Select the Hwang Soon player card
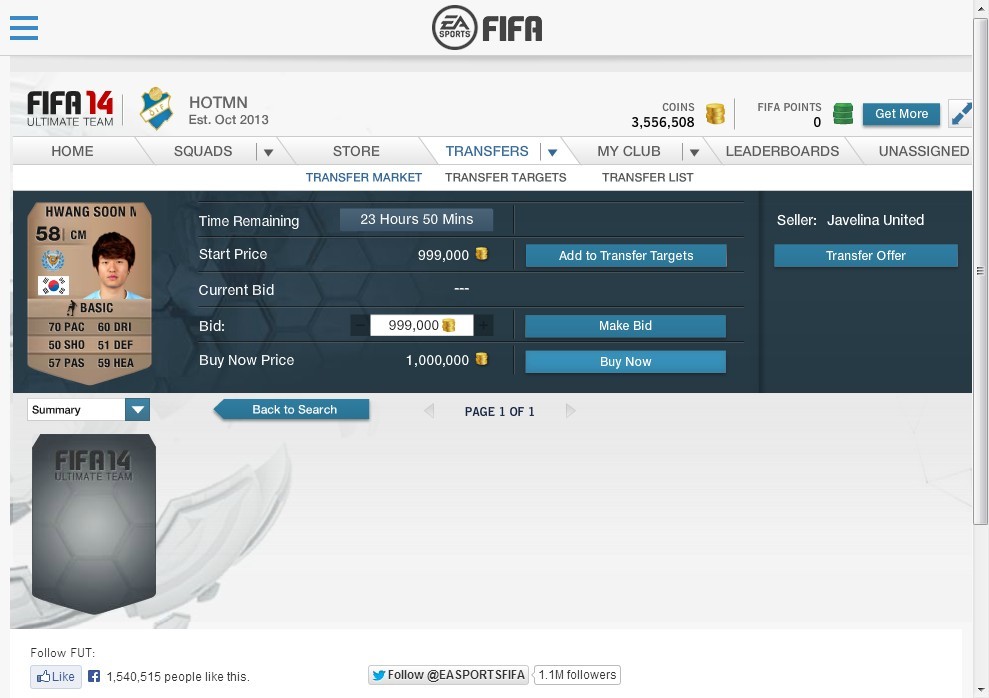989x698 pixels. click(89, 293)
